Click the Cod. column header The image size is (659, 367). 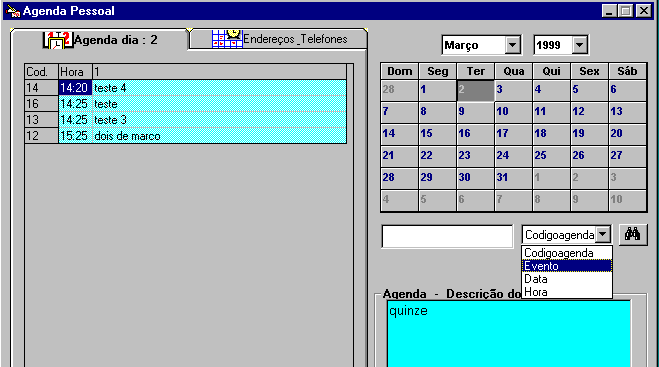(41, 72)
